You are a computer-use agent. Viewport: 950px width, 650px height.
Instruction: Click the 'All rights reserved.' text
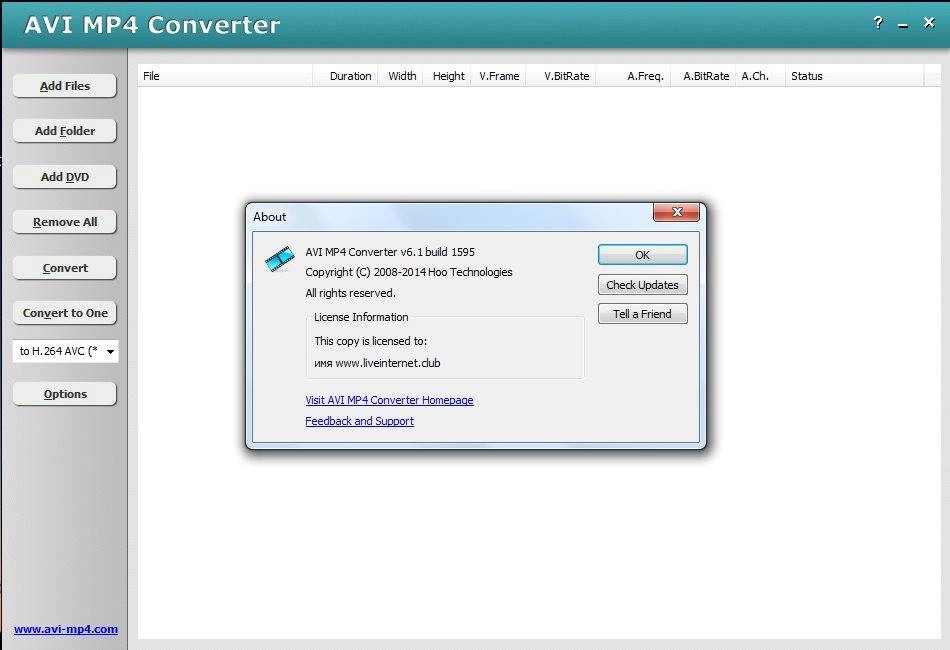(x=350, y=293)
